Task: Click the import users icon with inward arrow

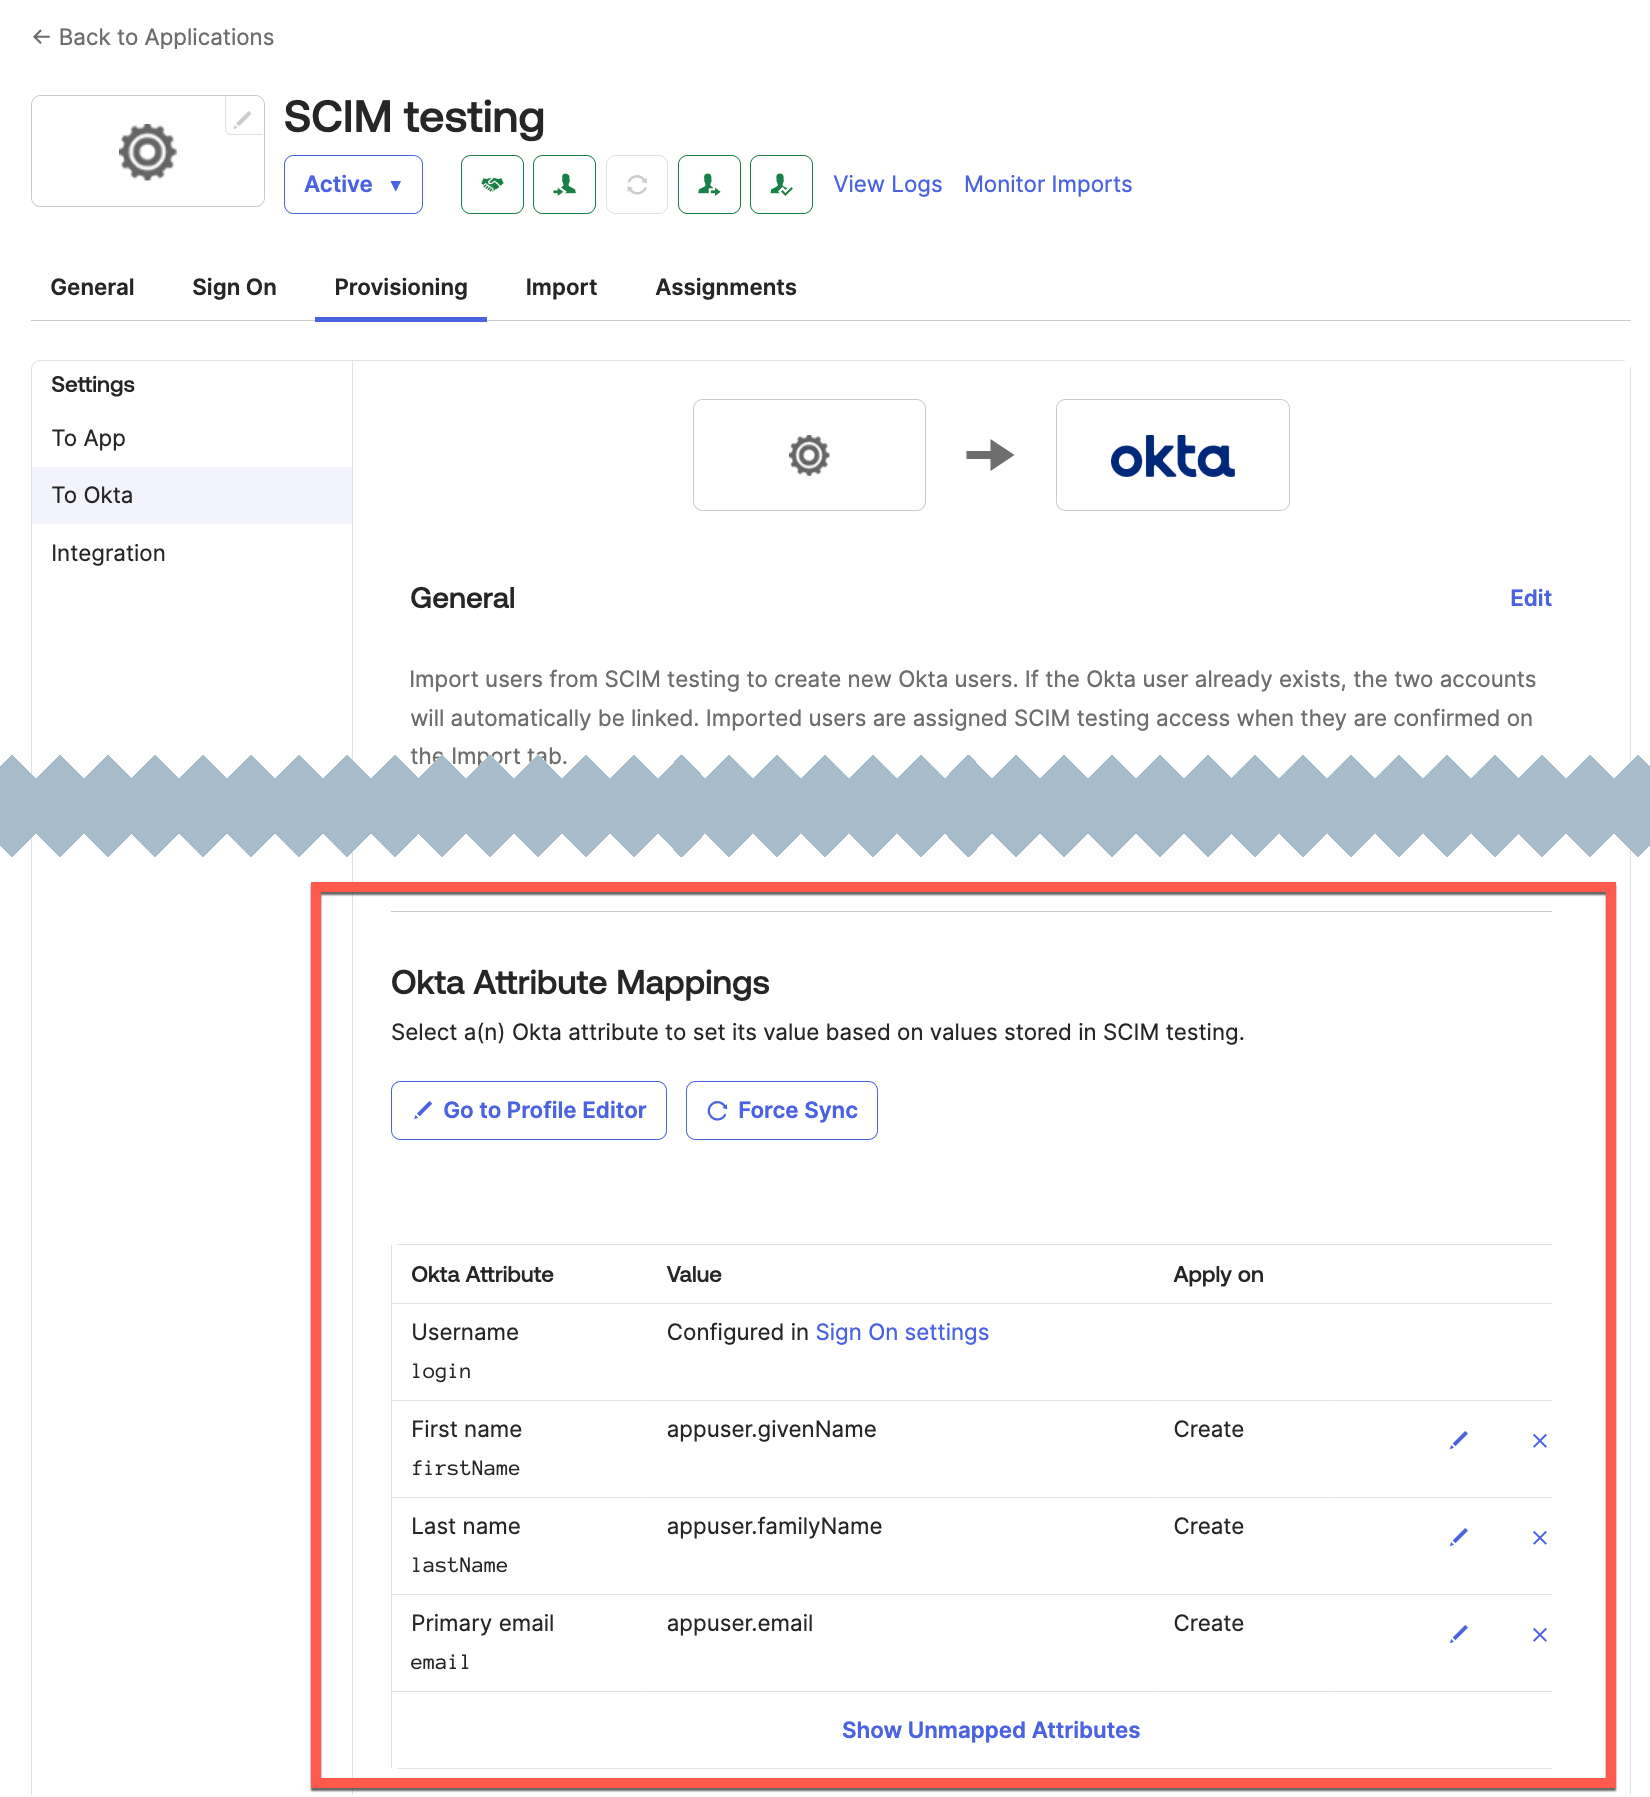Action: tap(564, 185)
